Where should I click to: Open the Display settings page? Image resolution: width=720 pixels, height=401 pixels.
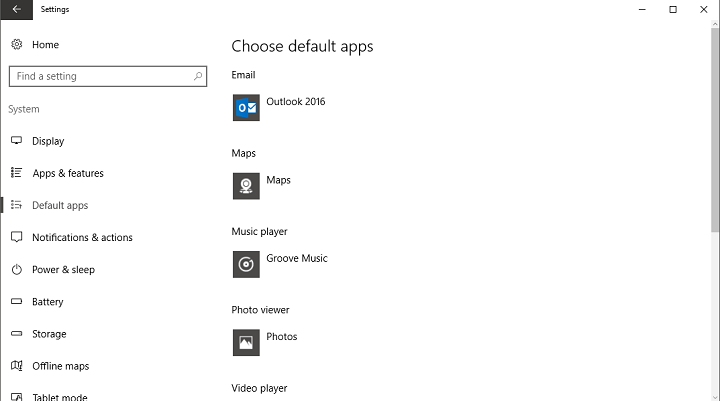point(48,141)
